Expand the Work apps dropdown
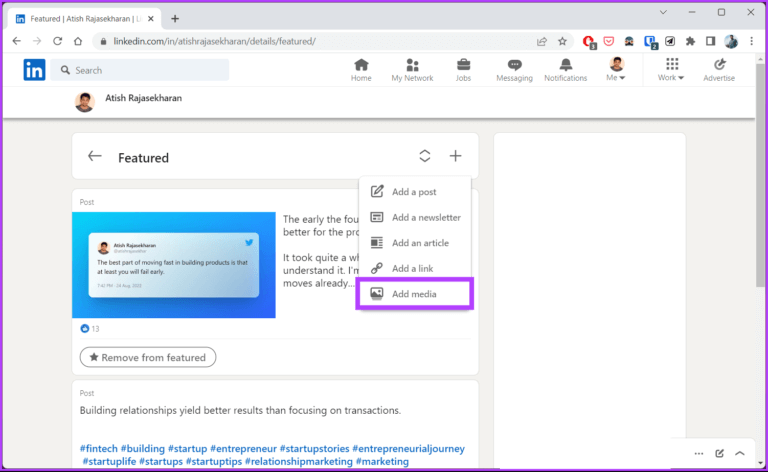Image resolution: width=768 pixels, height=472 pixels. pyautogui.click(x=671, y=69)
